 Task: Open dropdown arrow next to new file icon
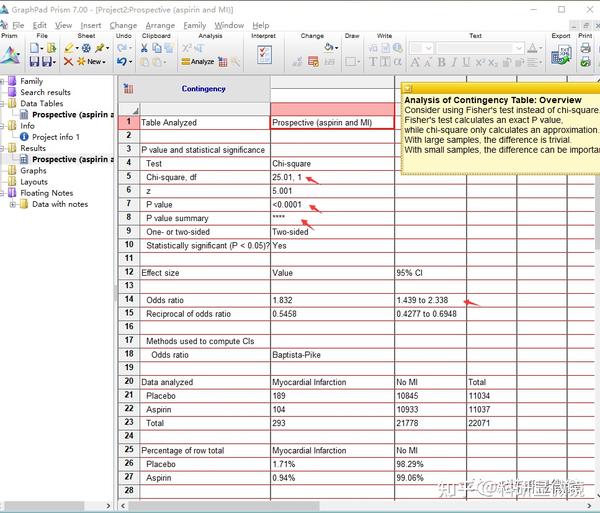point(41,48)
